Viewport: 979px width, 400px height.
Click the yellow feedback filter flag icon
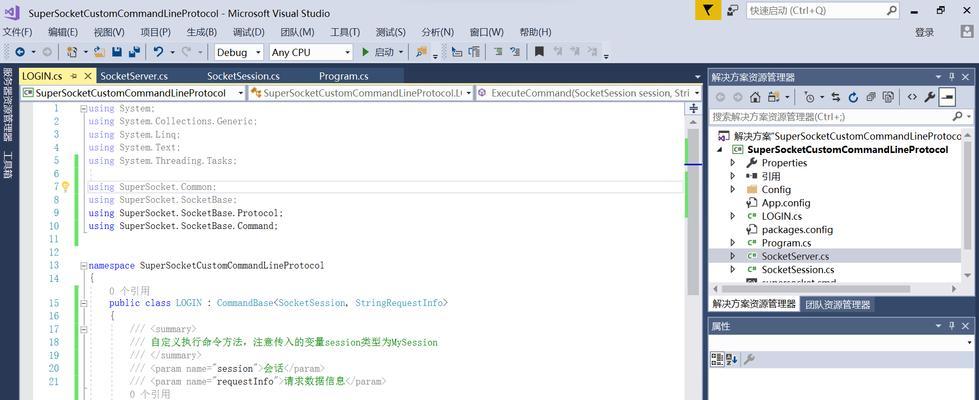(x=708, y=10)
